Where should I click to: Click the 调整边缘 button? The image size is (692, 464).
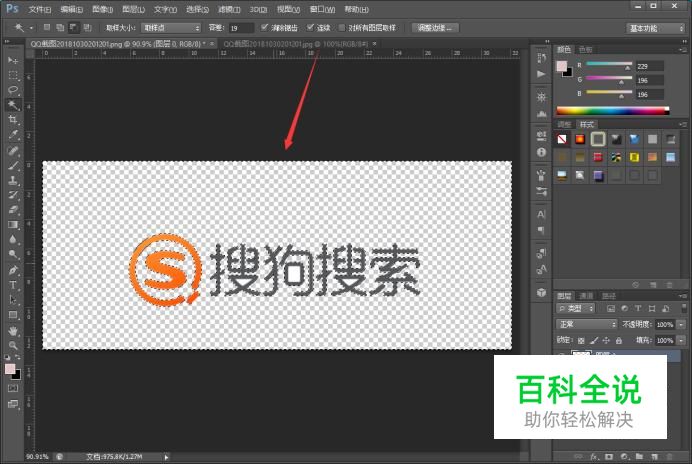pos(435,28)
